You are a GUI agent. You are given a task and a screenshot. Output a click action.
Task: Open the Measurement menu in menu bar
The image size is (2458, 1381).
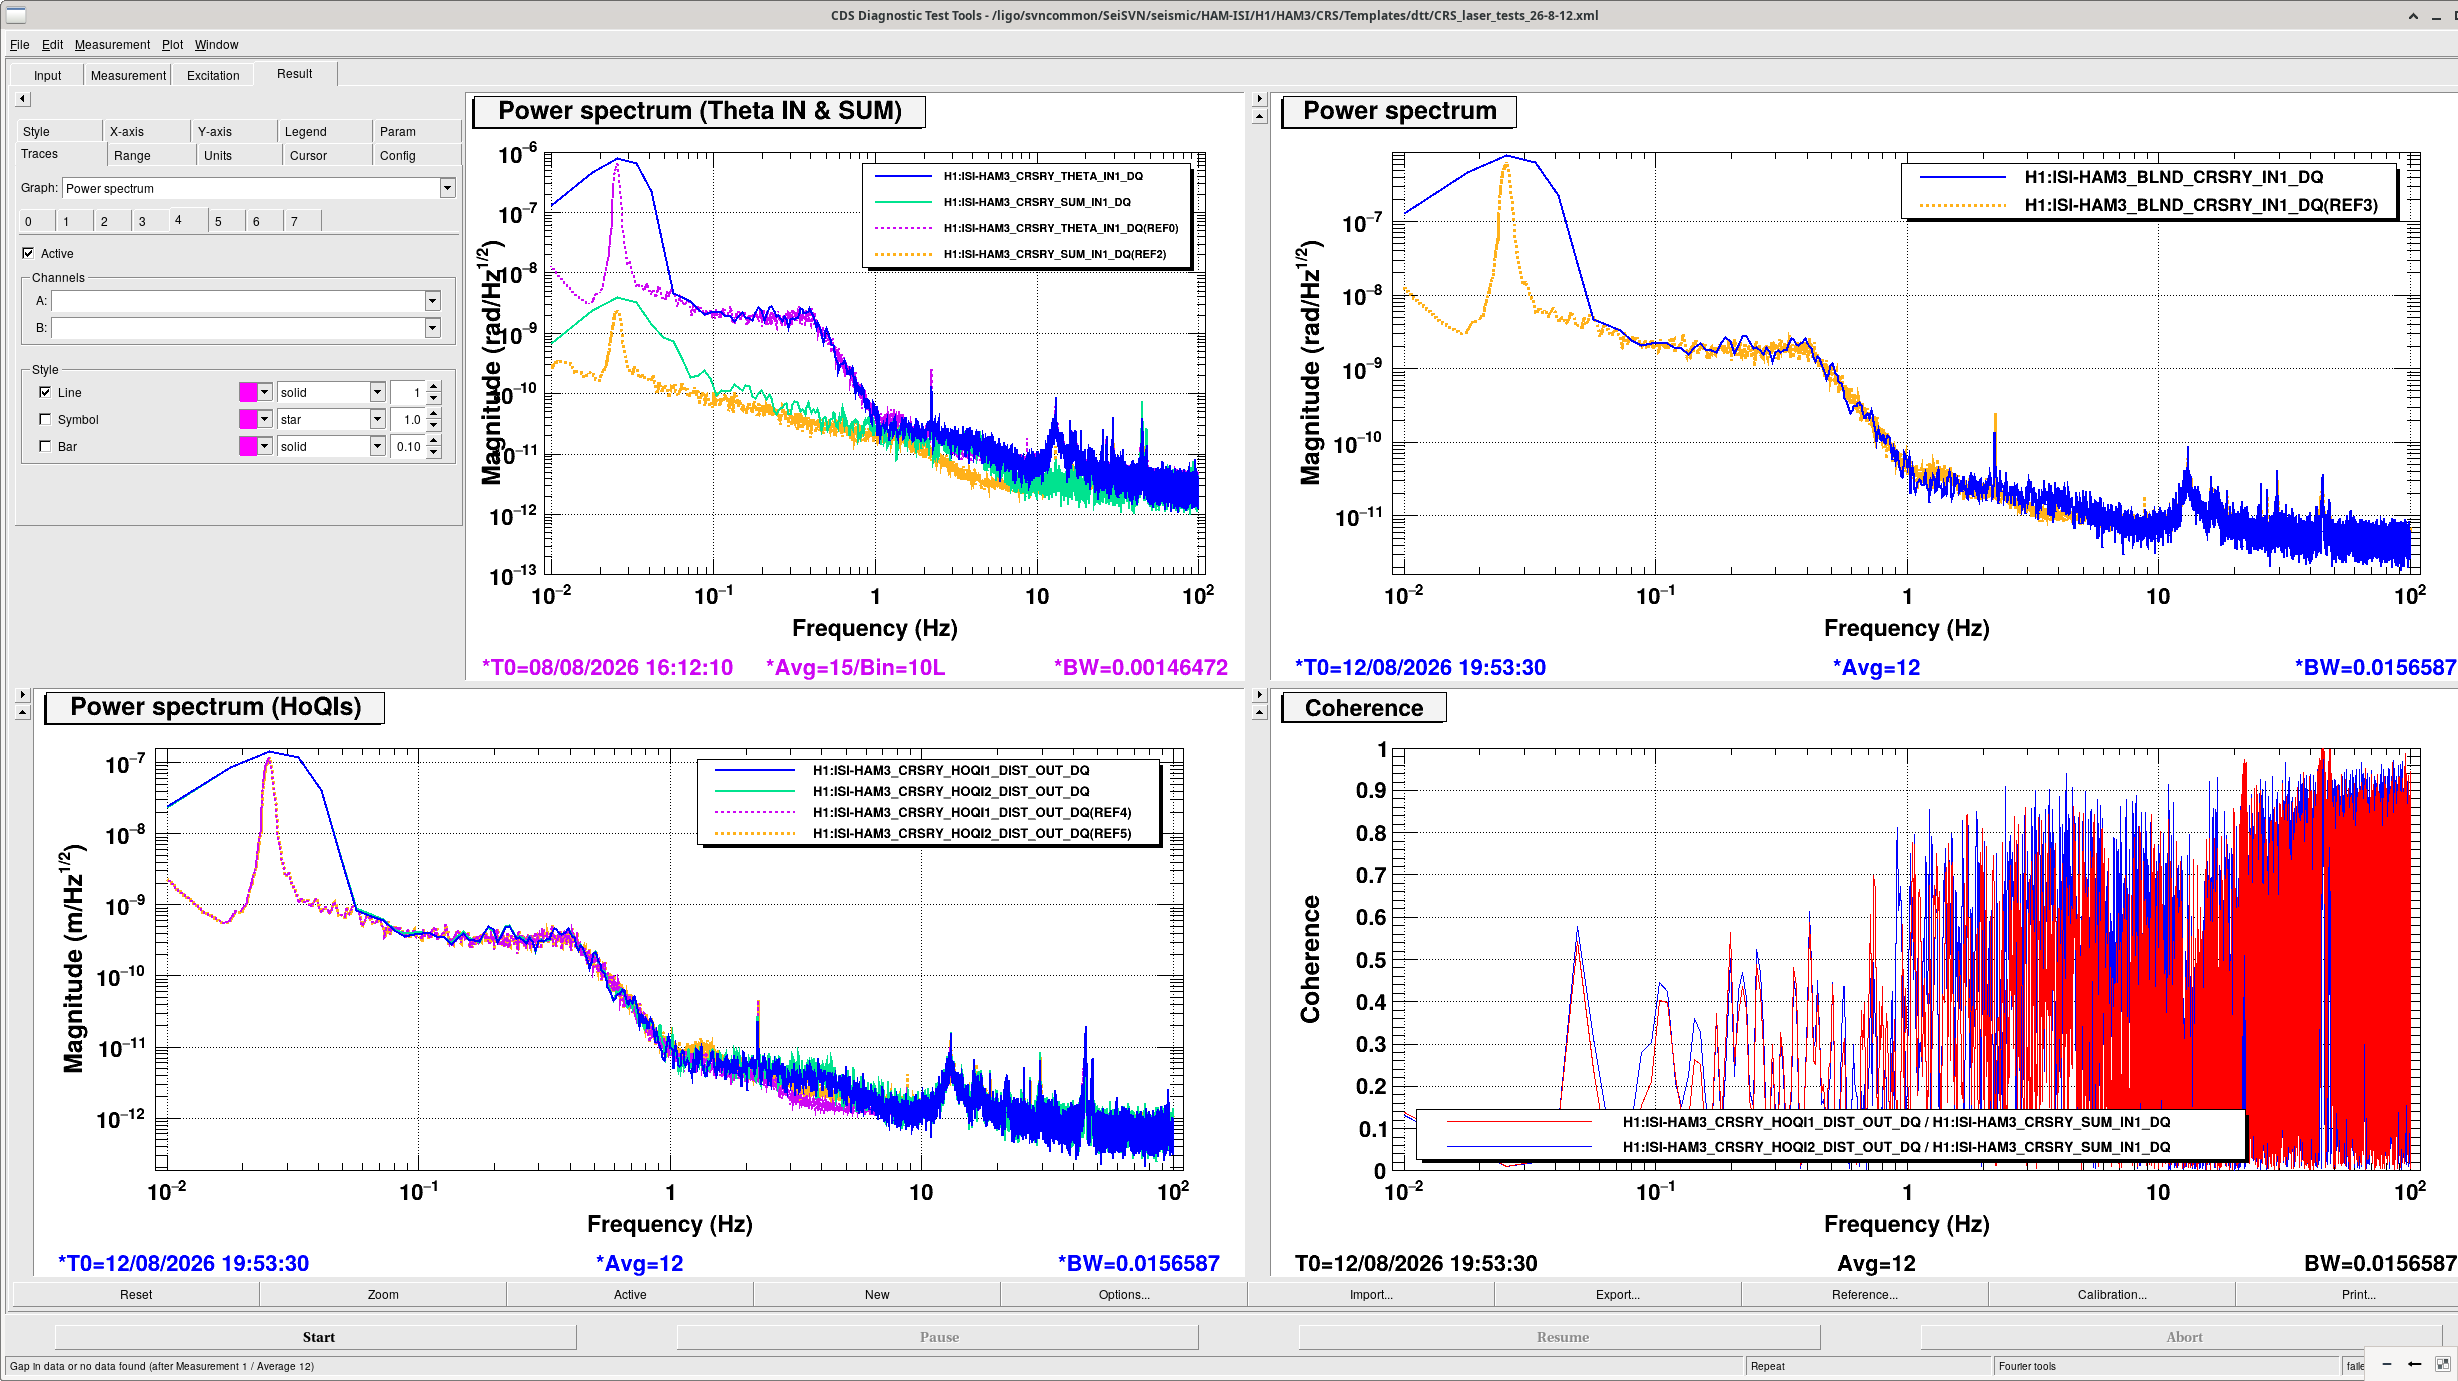click(x=112, y=45)
